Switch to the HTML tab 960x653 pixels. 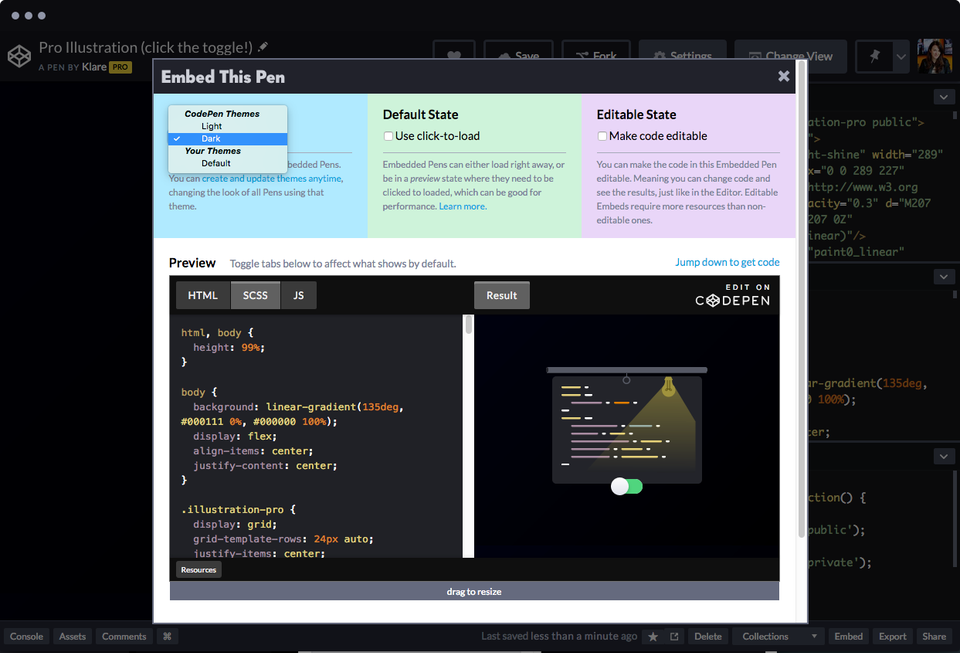[201, 295]
